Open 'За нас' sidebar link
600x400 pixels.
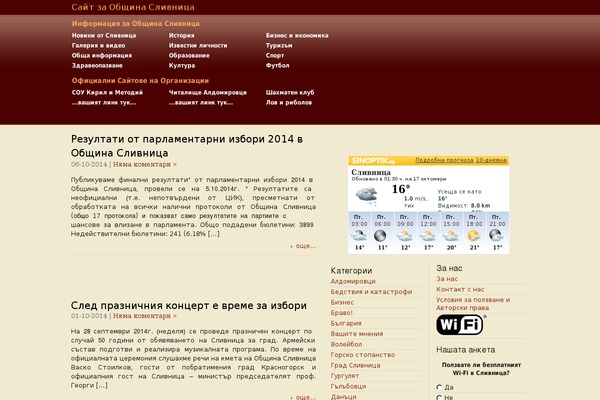point(447,279)
